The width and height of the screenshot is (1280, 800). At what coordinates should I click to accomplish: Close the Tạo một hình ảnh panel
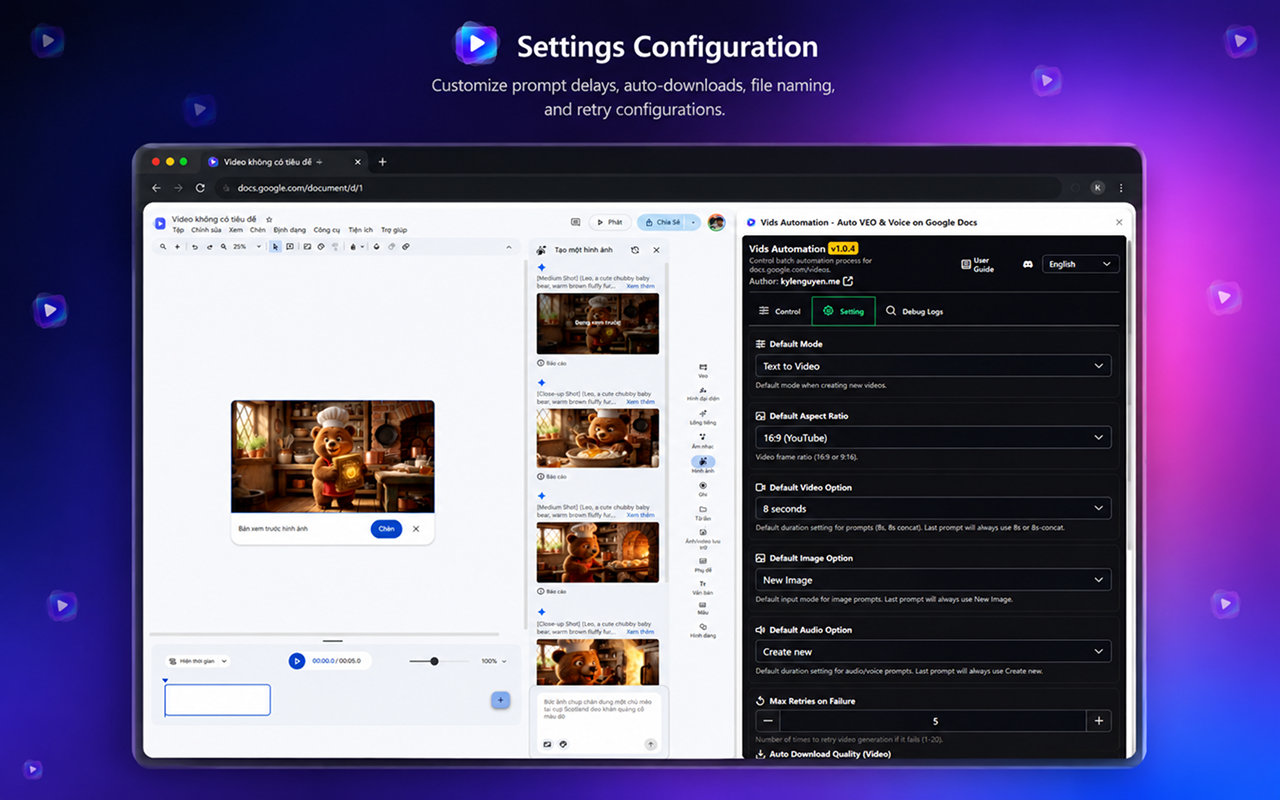[x=657, y=250]
